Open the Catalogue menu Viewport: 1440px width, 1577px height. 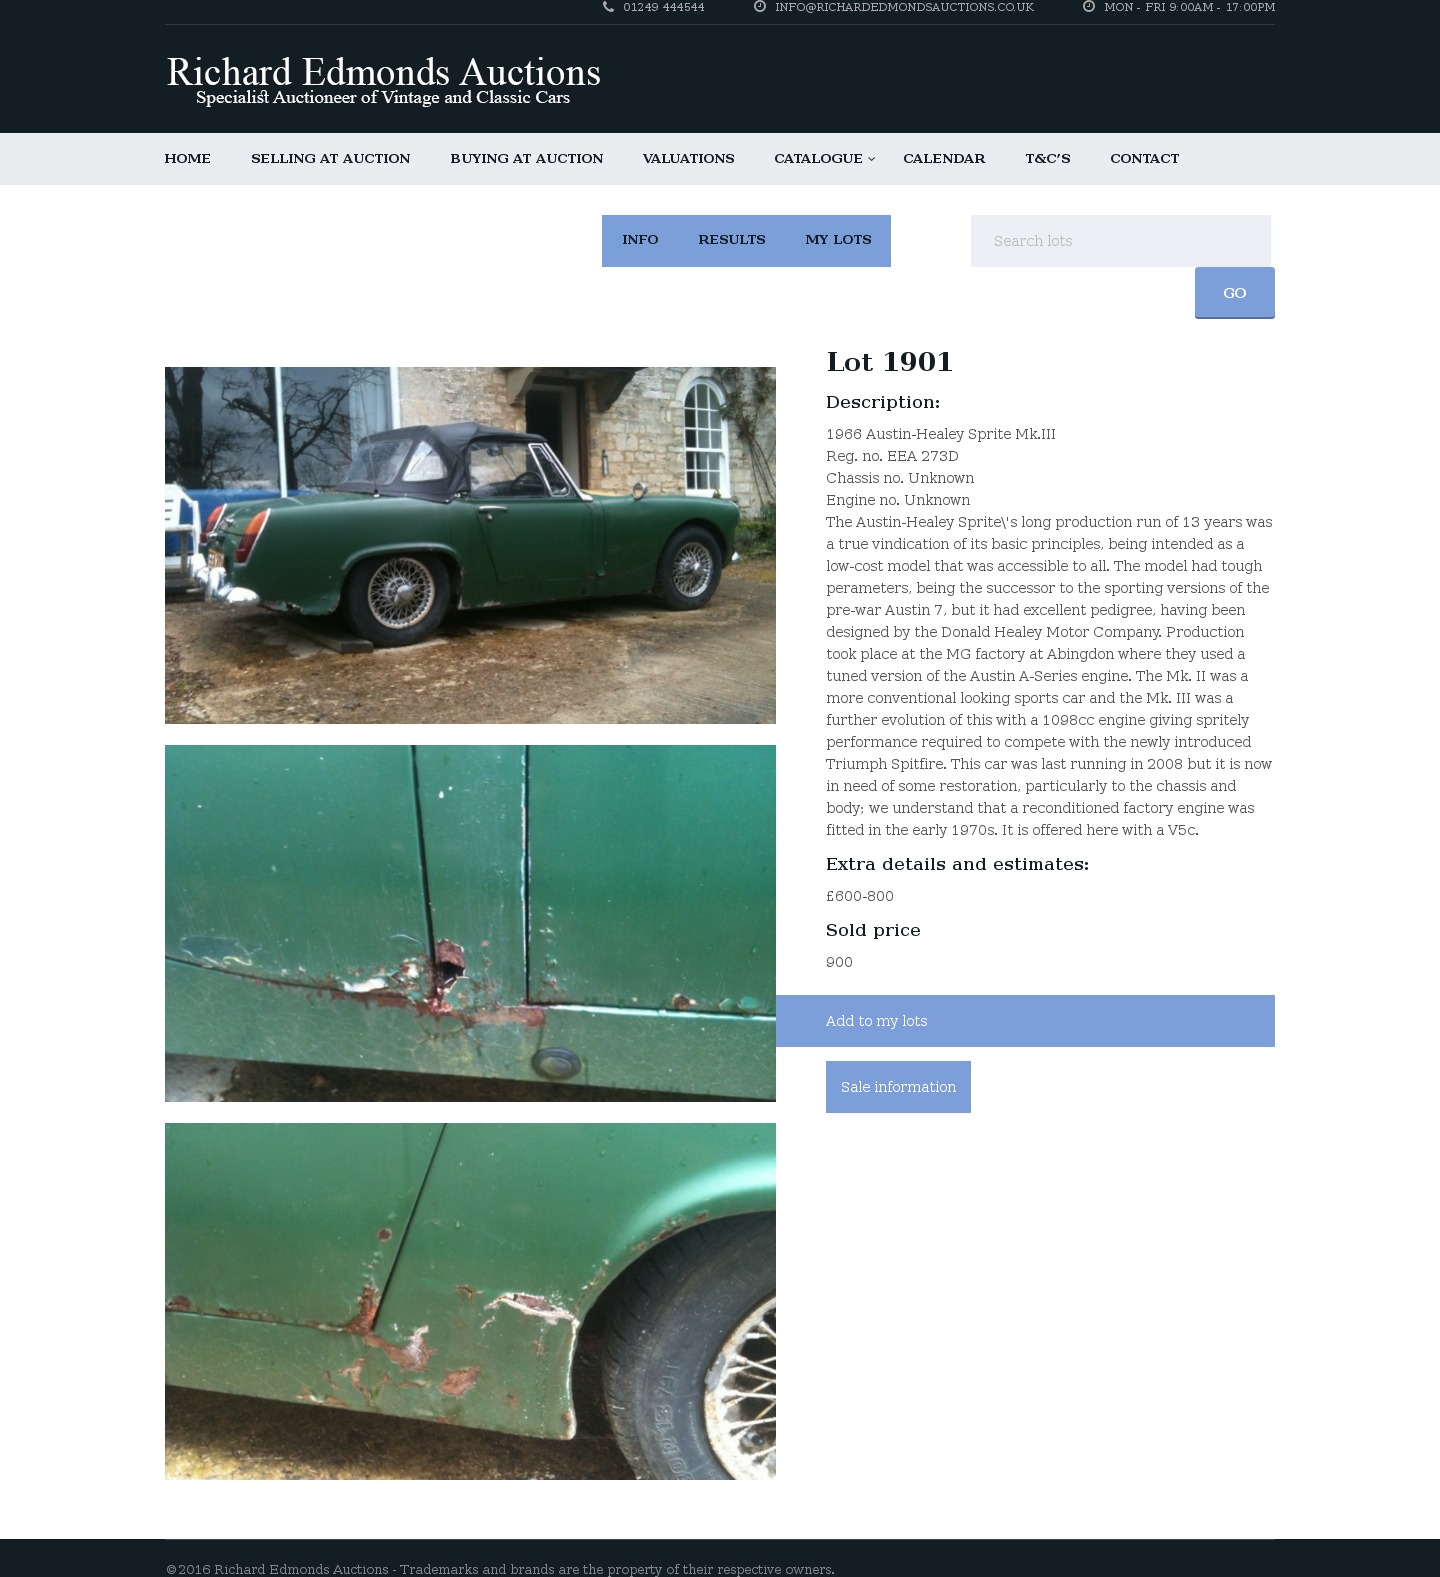[x=818, y=159]
